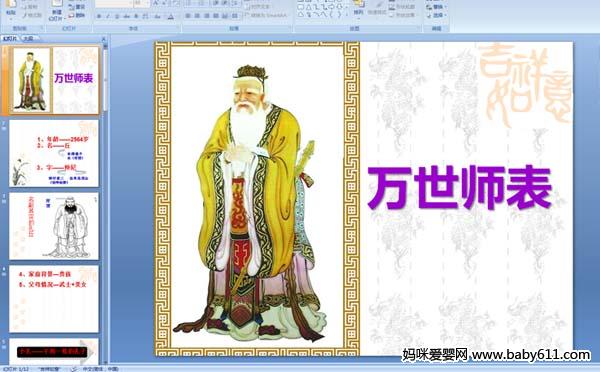
Task: Open the font color picker
Action: click(x=171, y=16)
